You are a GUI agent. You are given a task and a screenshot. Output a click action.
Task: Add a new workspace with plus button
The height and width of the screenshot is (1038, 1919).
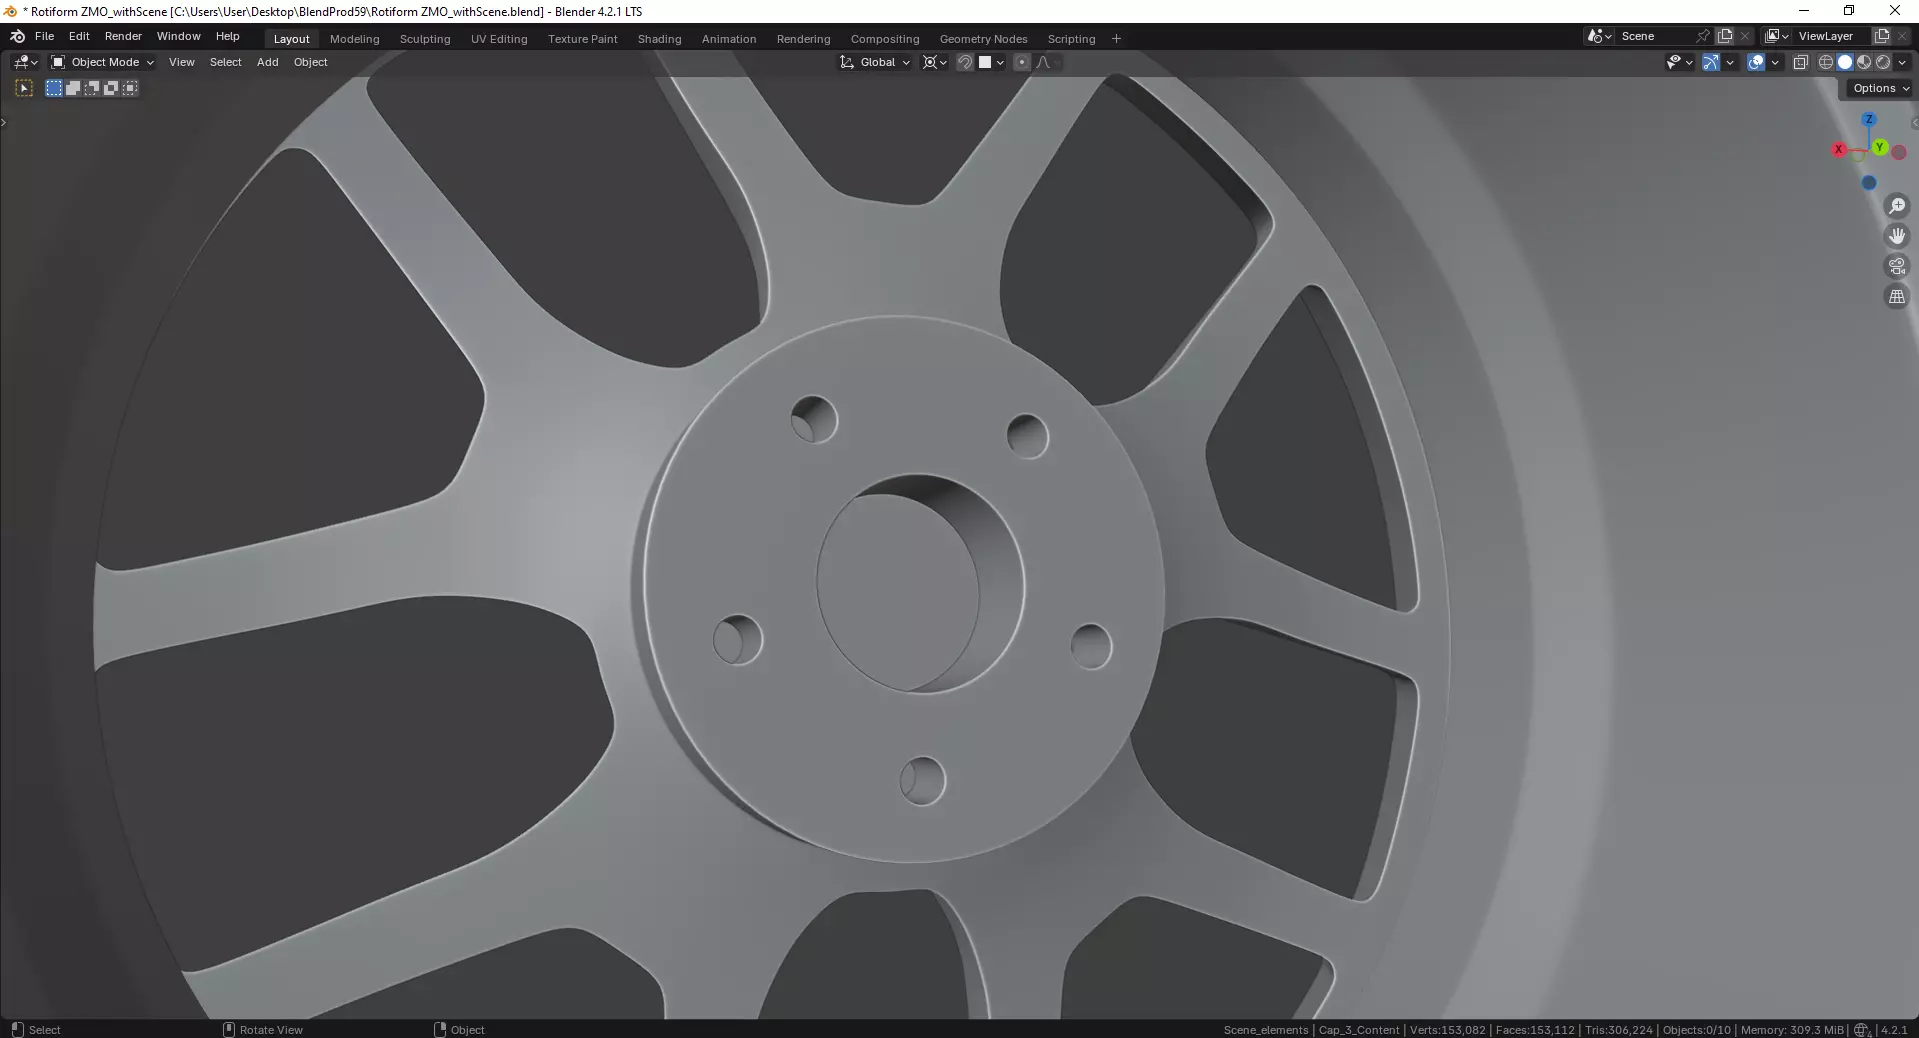pyautogui.click(x=1116, y=39)
